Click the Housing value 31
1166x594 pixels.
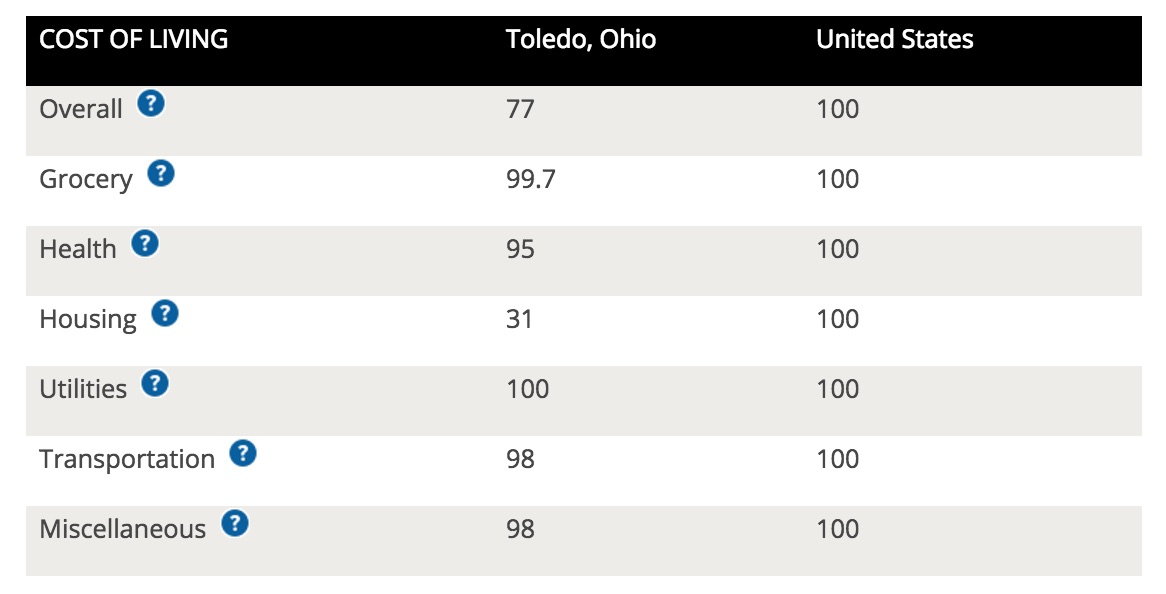point(520,319)
